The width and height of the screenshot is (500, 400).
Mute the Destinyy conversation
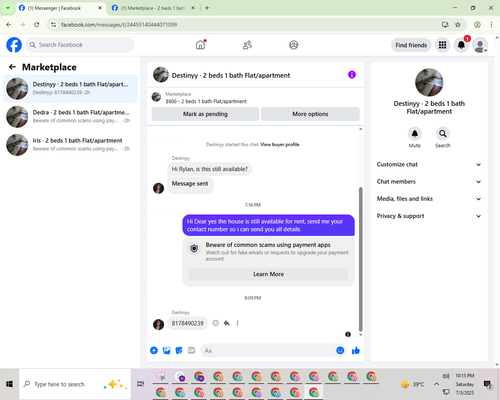click(x=415, y=134)
